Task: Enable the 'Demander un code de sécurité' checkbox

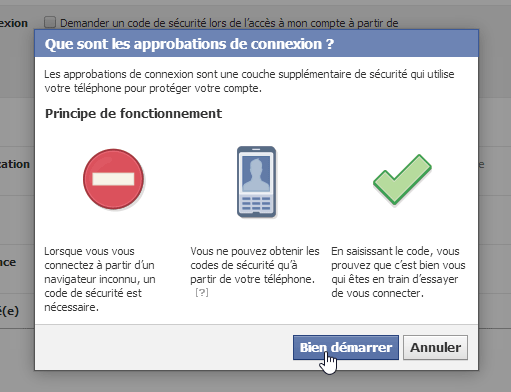Action: click(50, 22)
